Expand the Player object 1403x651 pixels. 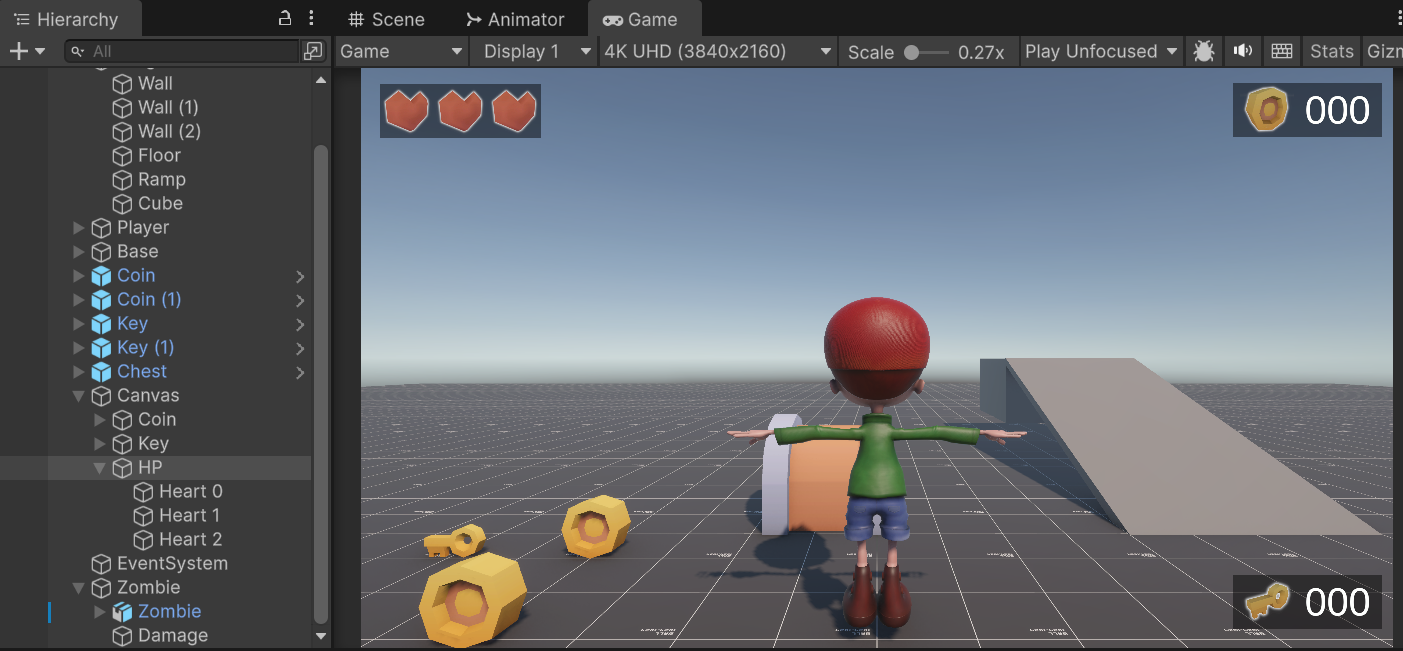pos(79,227)
